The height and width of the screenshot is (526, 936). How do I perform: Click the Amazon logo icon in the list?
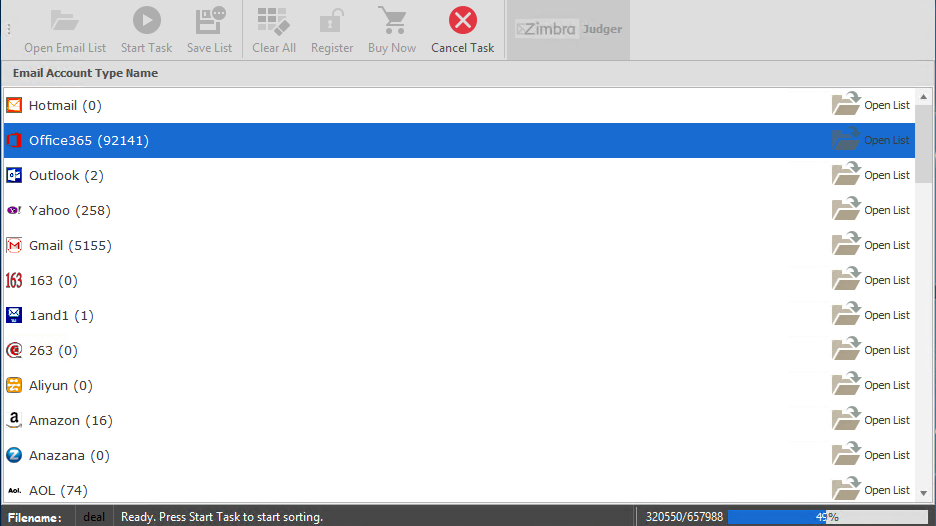[14, 420]
